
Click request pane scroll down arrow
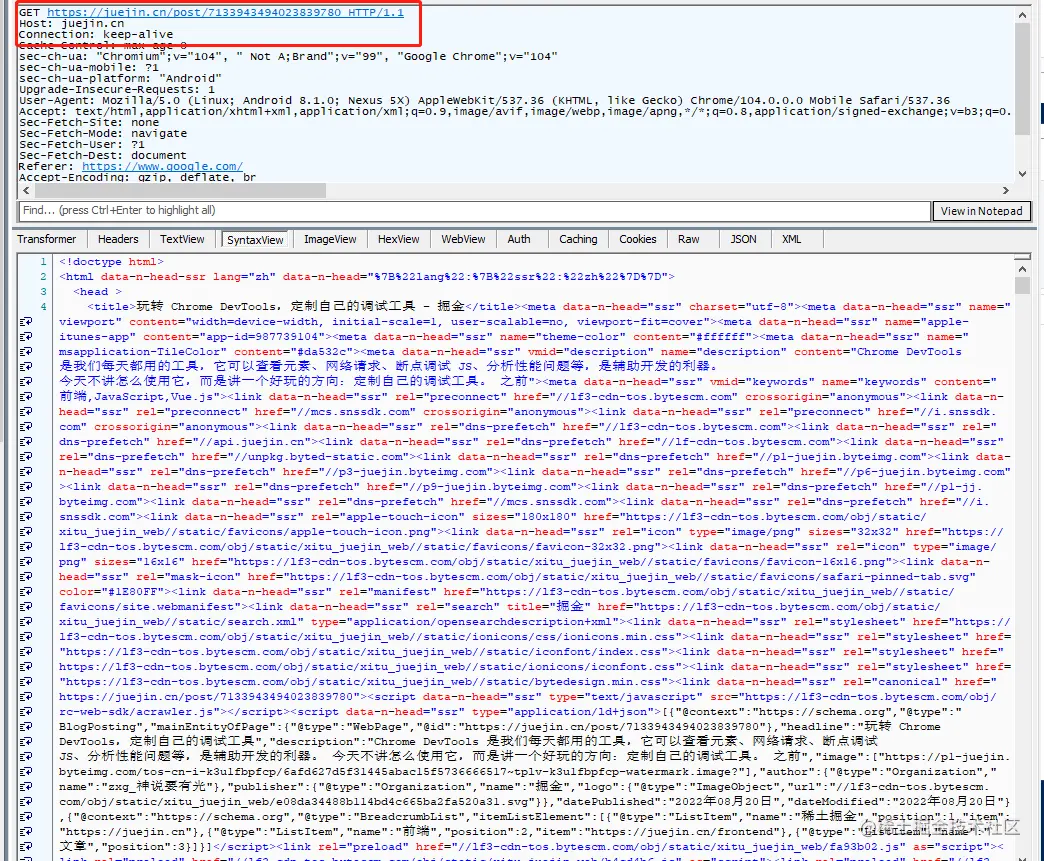[1023, 174]
